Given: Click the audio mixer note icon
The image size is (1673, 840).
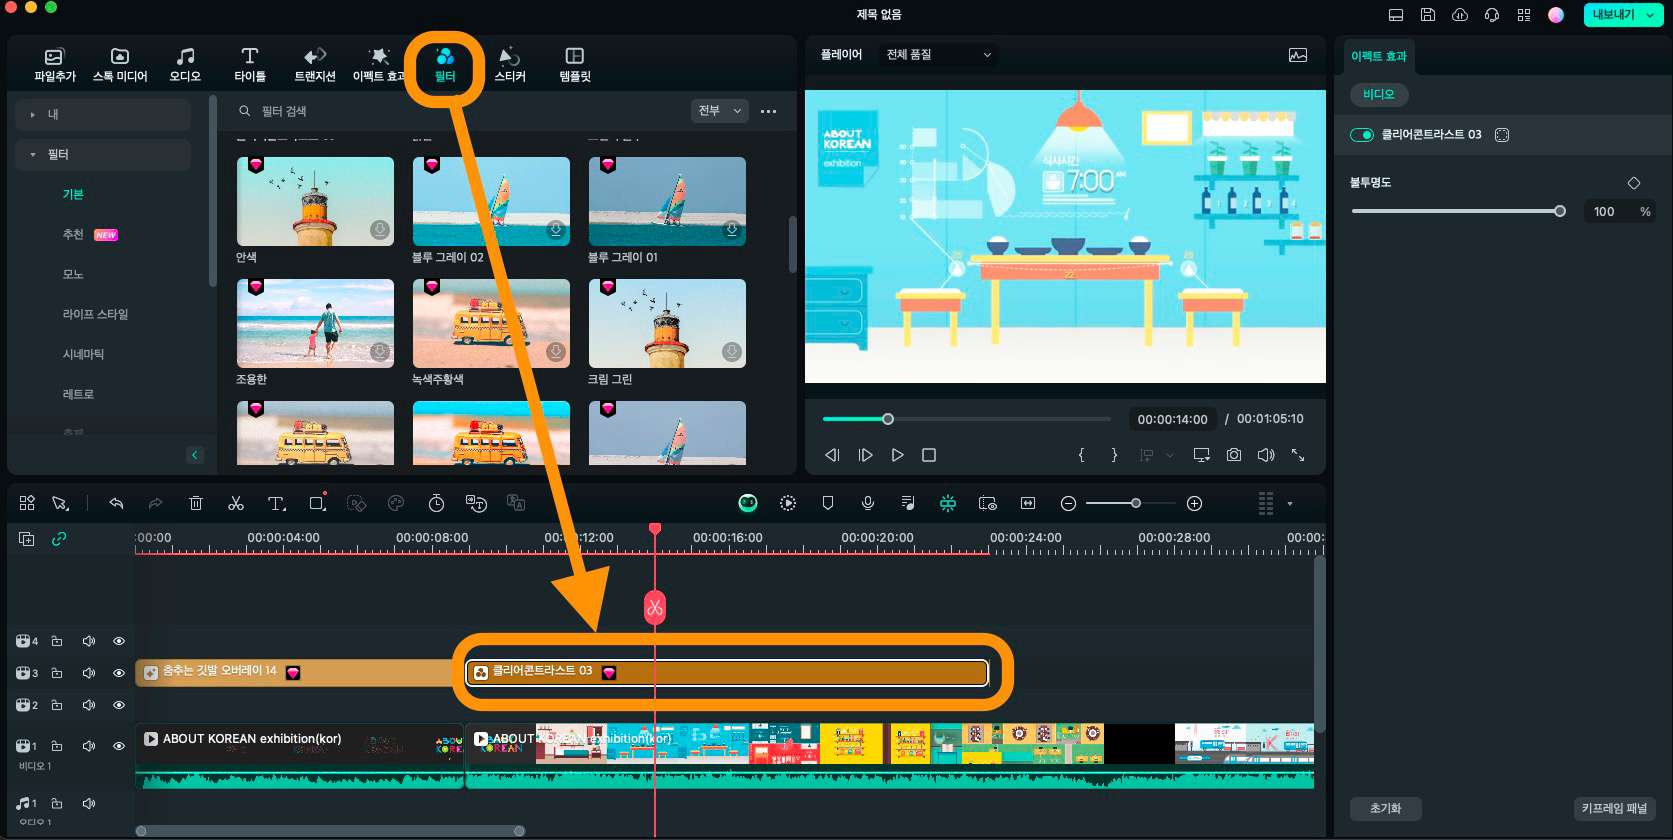Looking at the screenshot, I should click(908, 503).
